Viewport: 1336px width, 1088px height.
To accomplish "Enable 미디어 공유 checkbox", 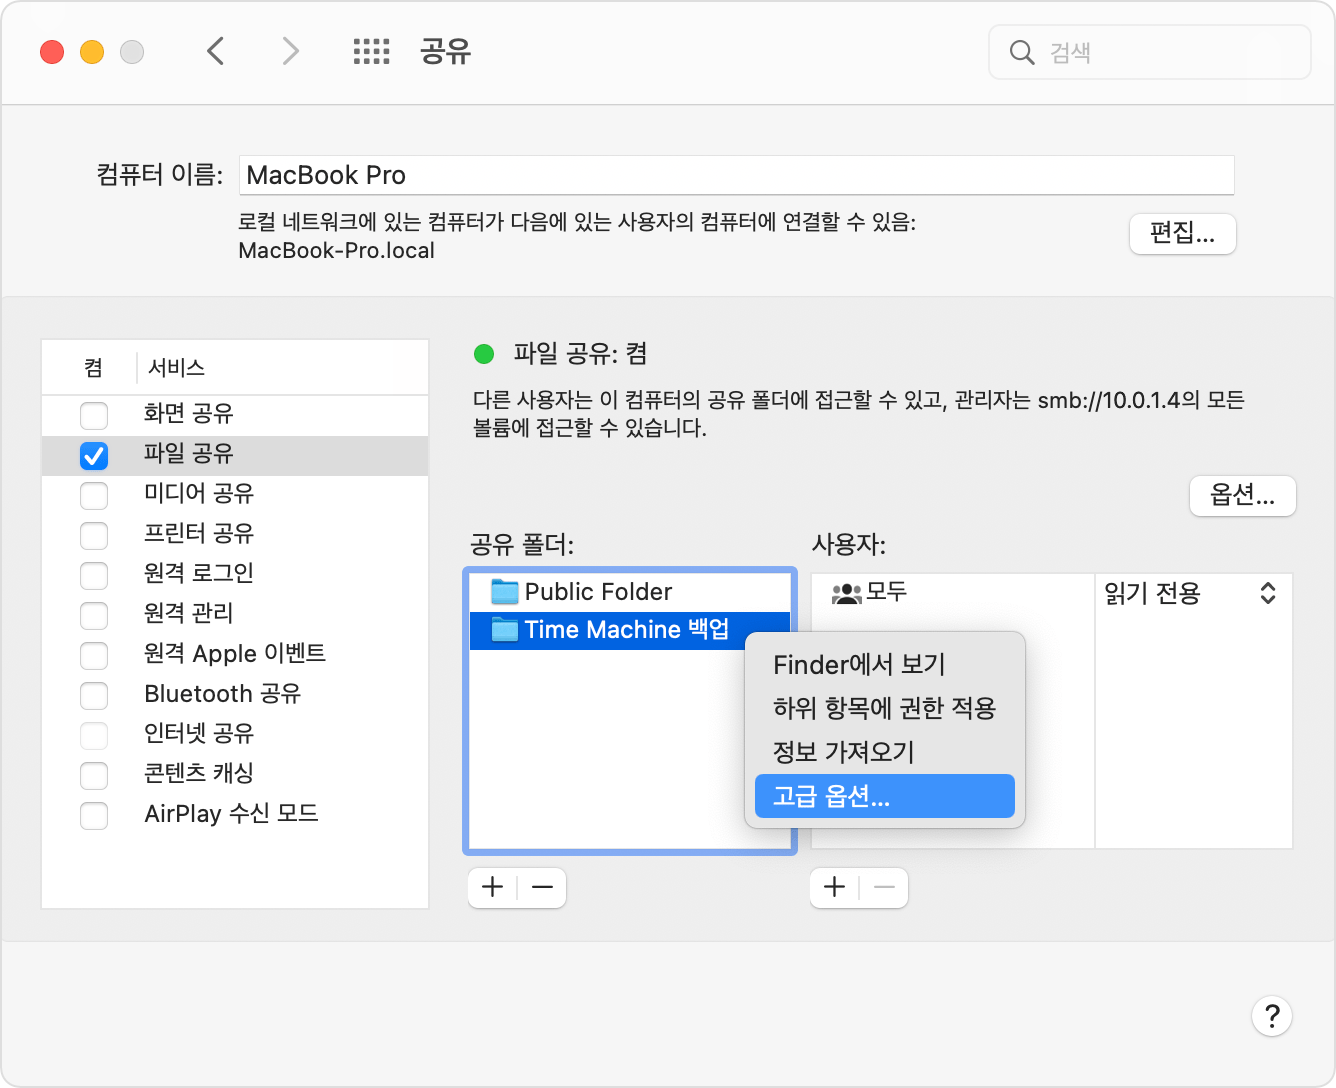I will point(94,495).
